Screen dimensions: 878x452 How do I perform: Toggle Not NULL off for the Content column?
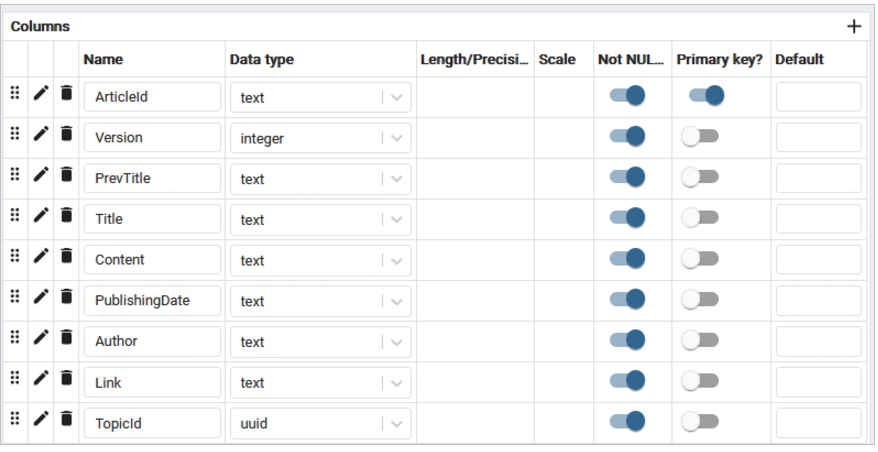coord(627,259)
